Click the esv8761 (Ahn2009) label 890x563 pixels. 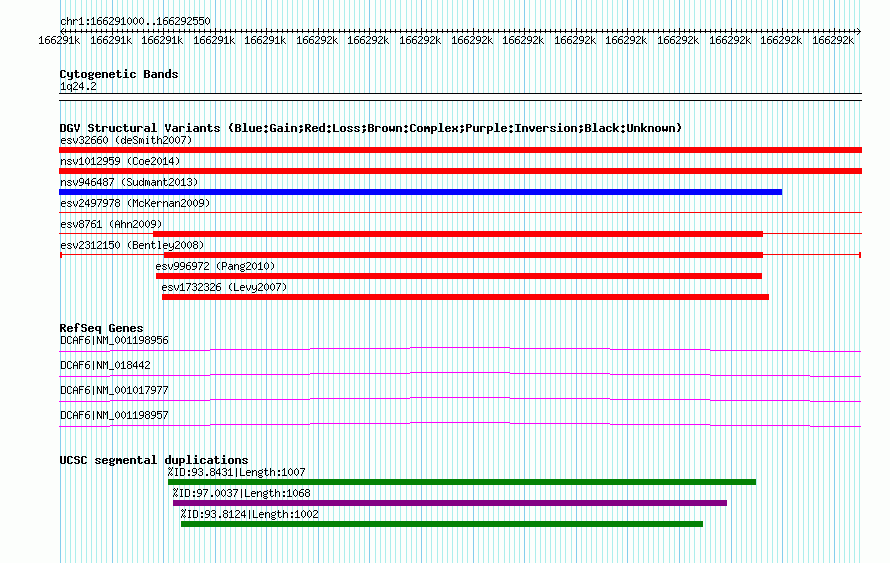tap(111, 224)
